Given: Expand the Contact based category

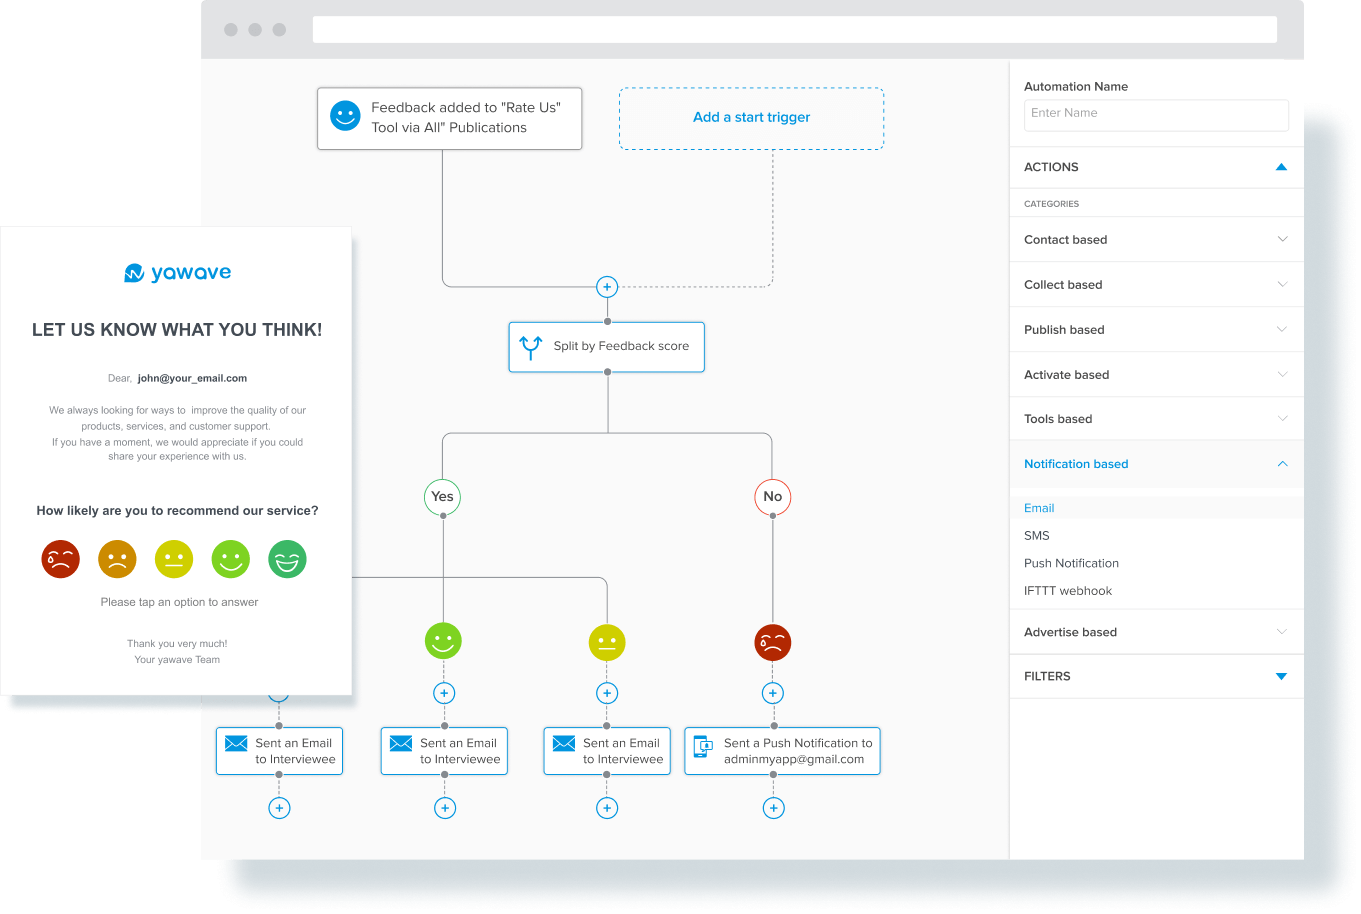Looking at the screenshot, I should pyautogui.click(x=1156, y=240).
